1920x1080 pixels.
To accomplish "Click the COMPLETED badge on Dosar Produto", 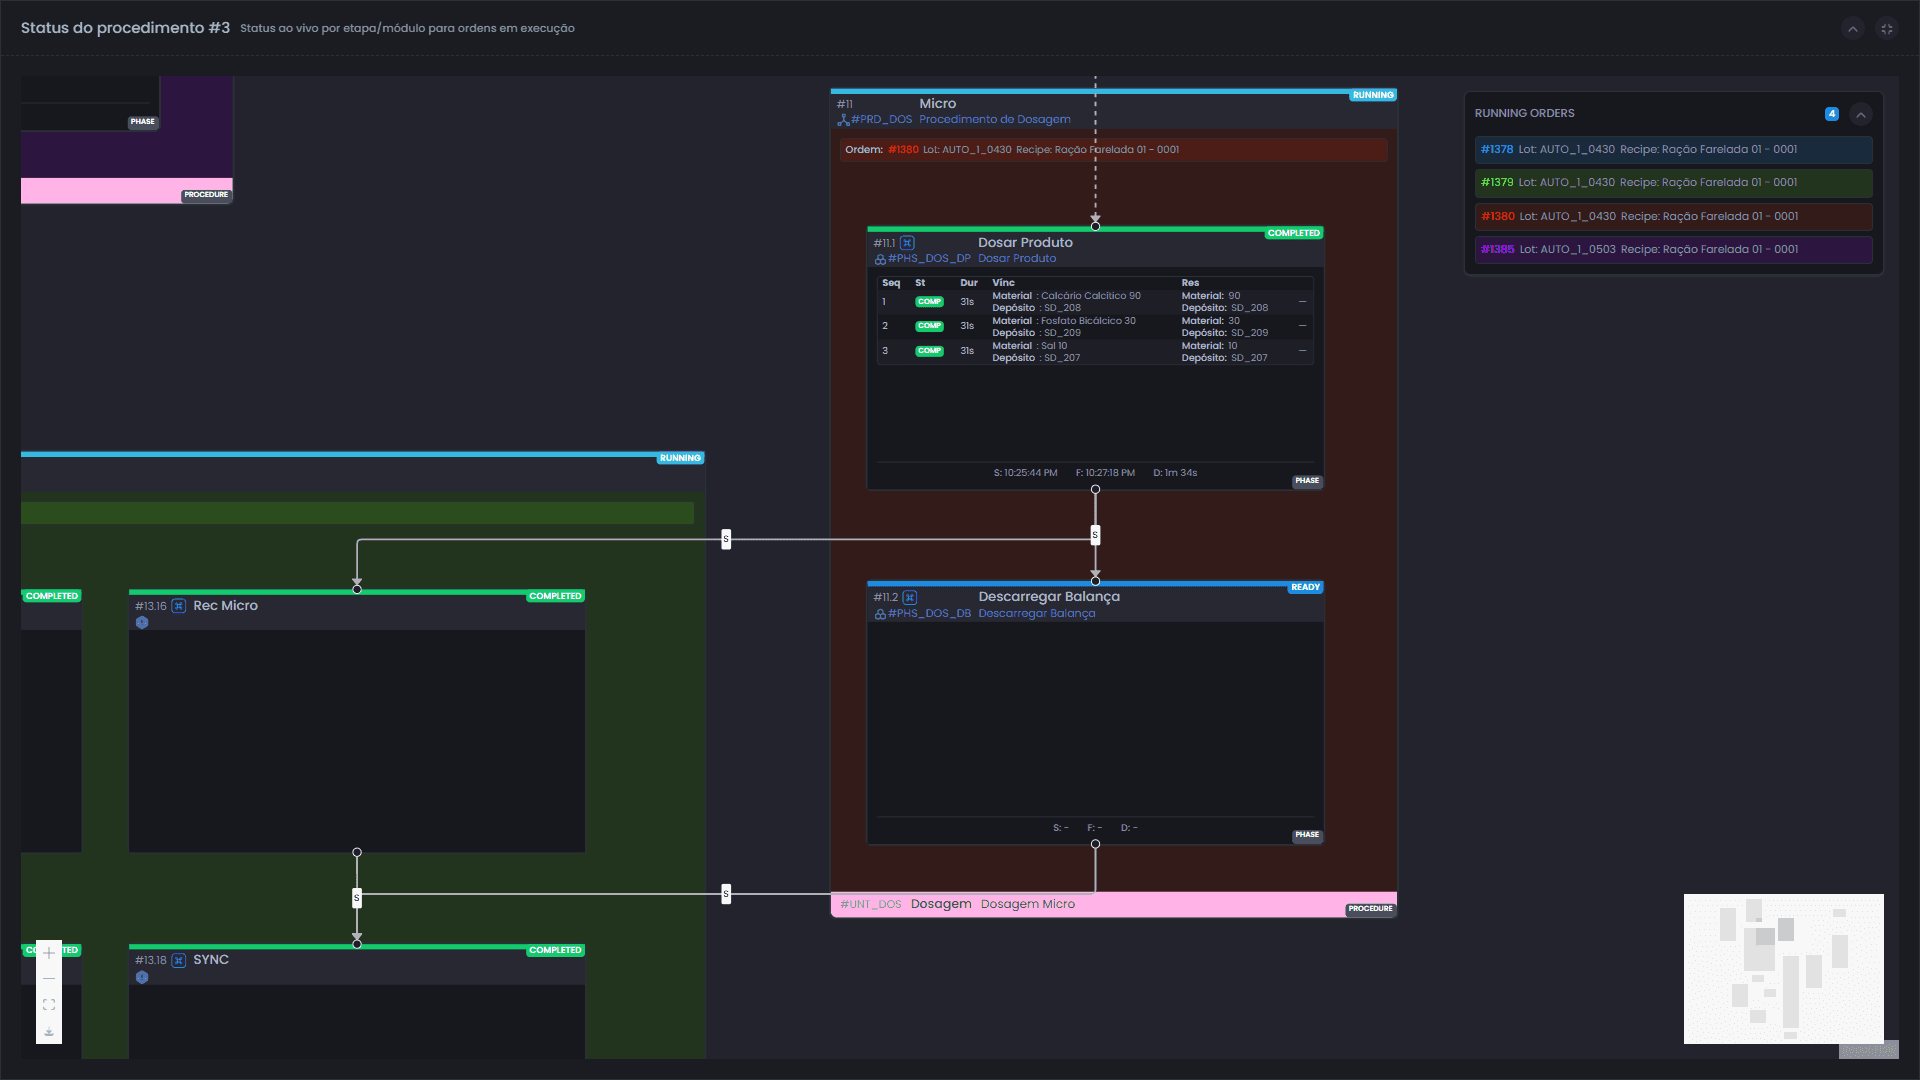I will [1294, 234].
